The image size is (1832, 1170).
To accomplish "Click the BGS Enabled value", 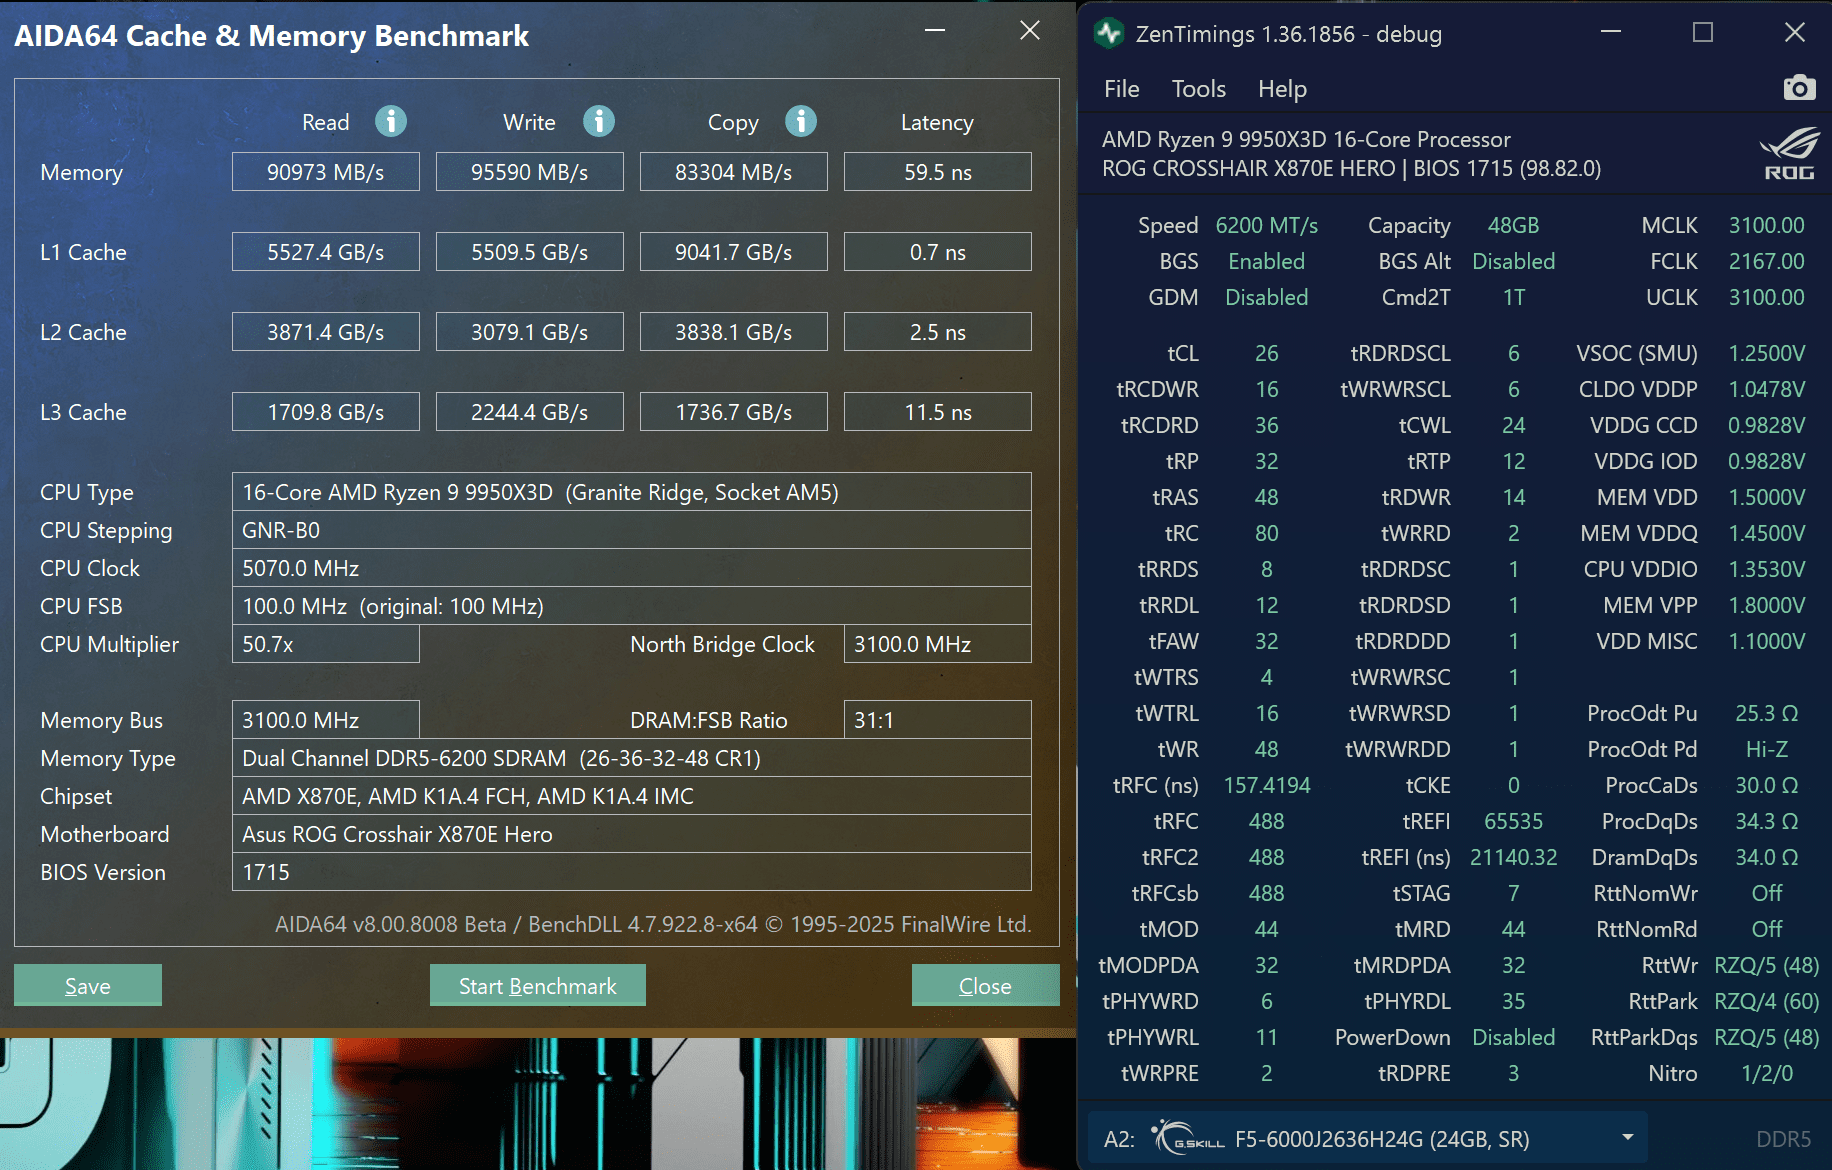I will pos(1266,261).
